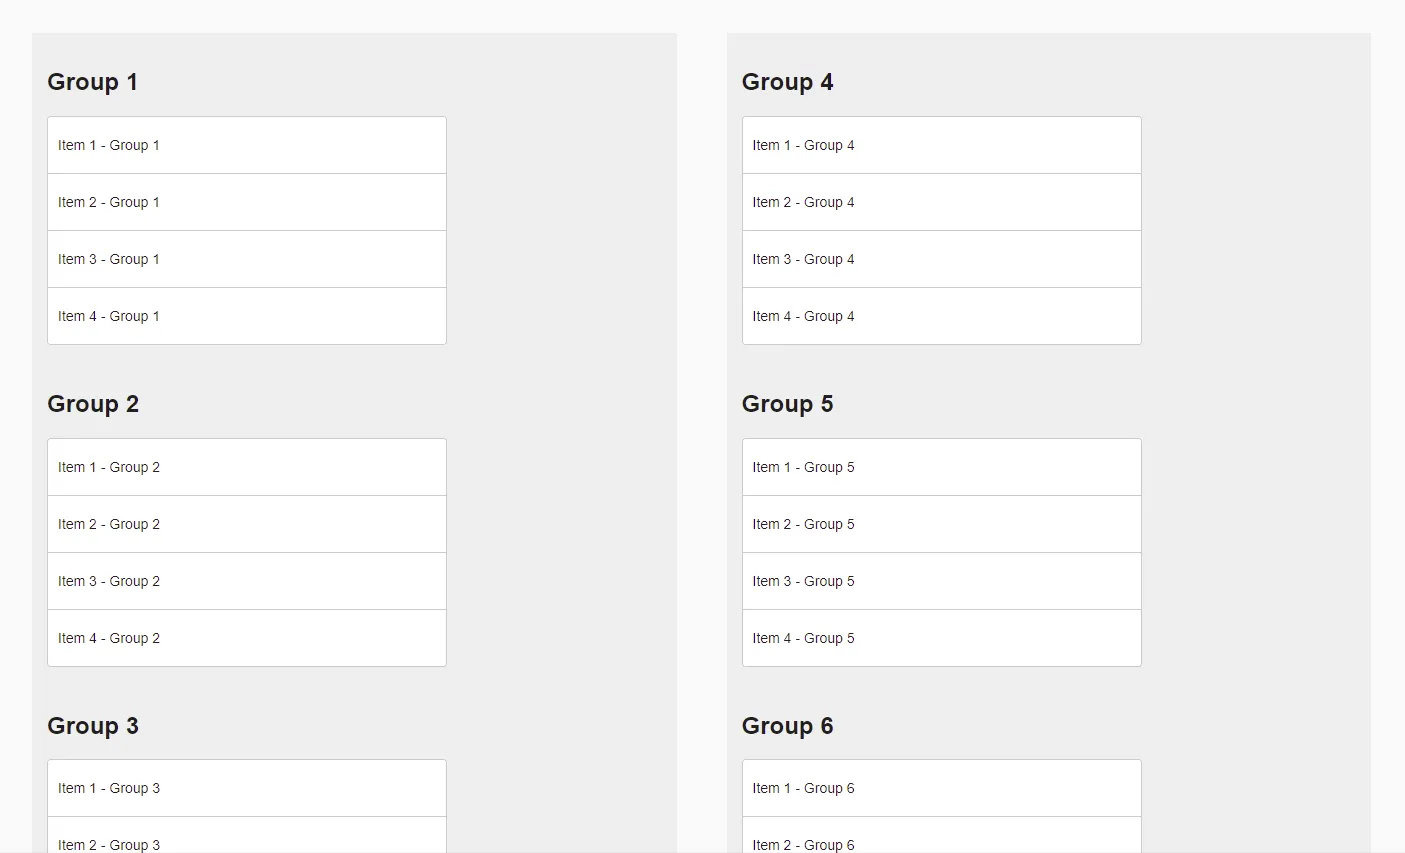1405x853 pixels.
Task: Pick Item 4 - Group 1
Action: click(x=246, y=316)
